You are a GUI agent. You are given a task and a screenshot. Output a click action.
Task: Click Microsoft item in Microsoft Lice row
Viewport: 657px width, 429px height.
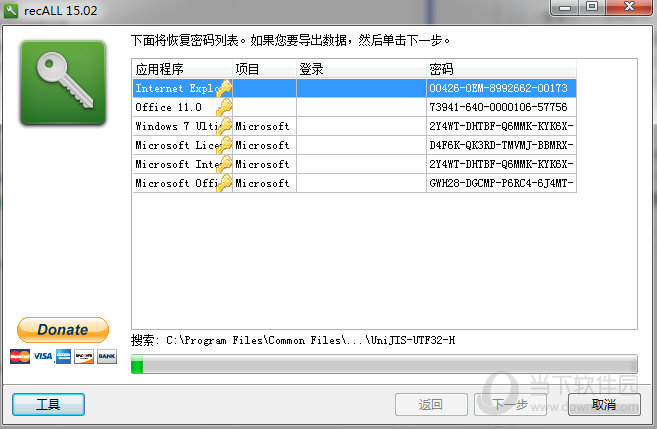(262, 145)
